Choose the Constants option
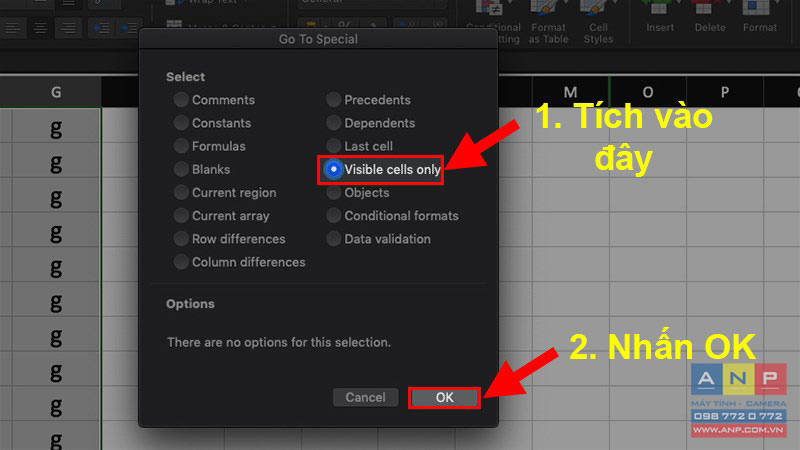This screenshot has height=450, width=800. pos(181,122)
